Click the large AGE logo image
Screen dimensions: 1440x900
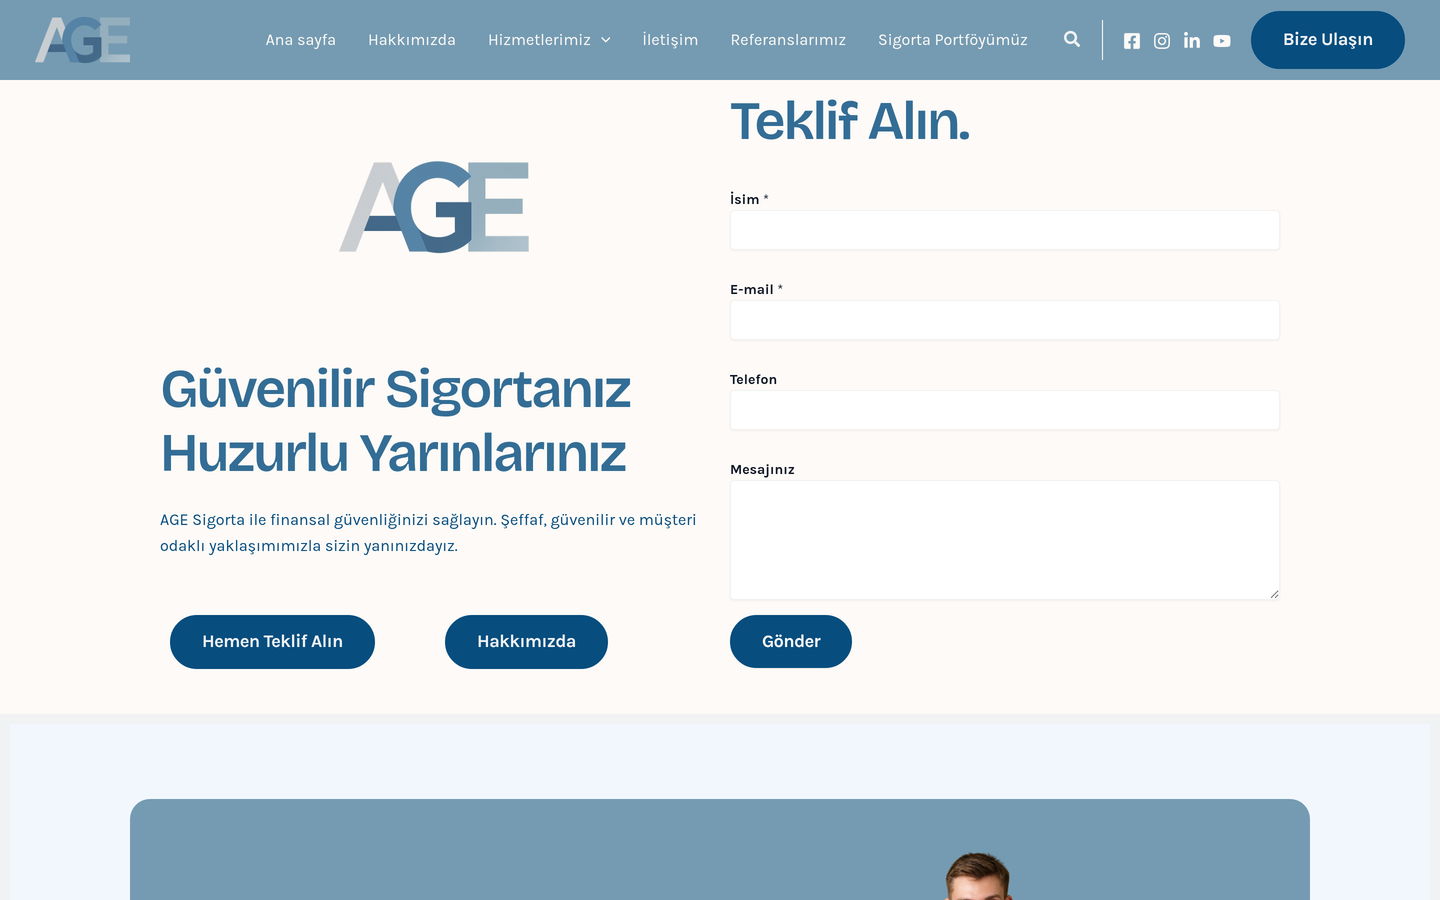434,207
